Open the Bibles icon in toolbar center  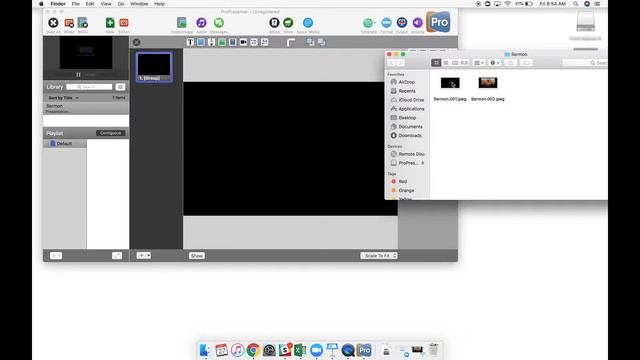(x=274, y=23)
